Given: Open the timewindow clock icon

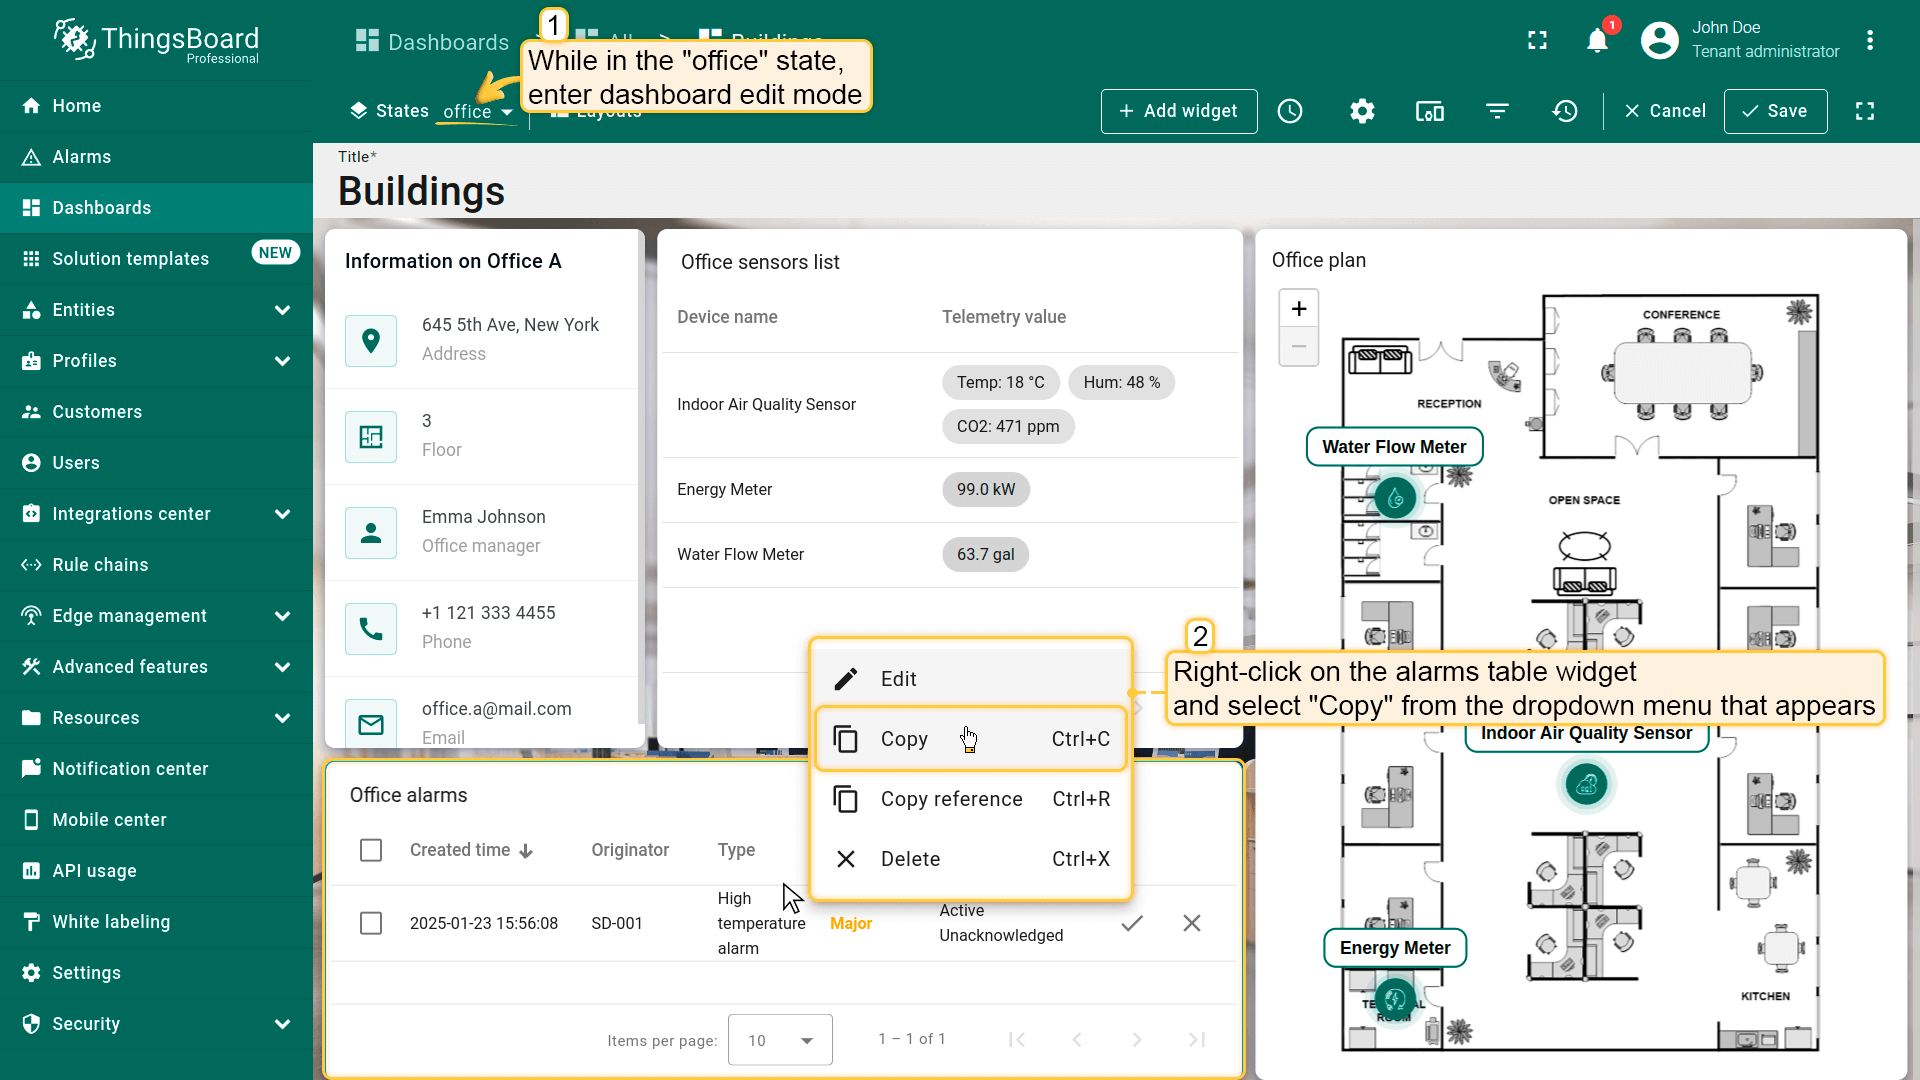Looking at the screenshot, I should [x=1290, y=111].
